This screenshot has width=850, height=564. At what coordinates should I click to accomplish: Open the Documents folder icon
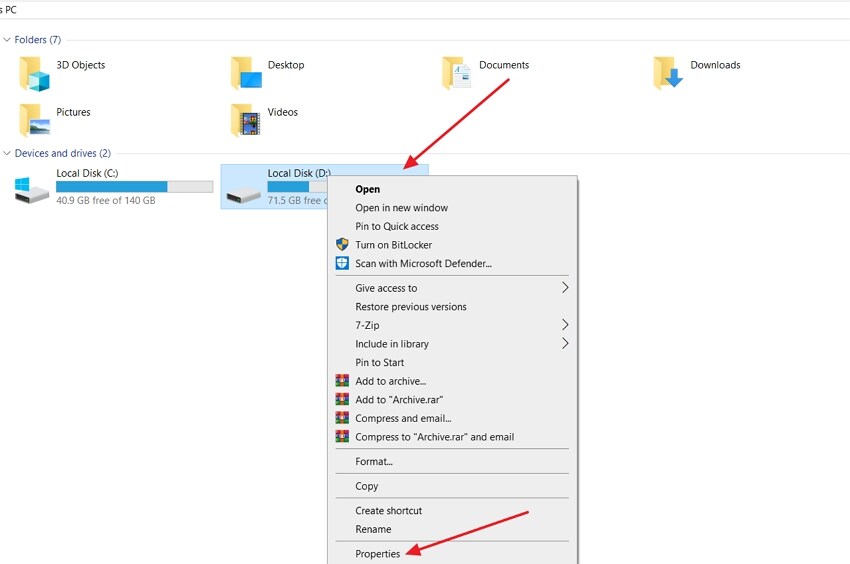tap(457, 73)
